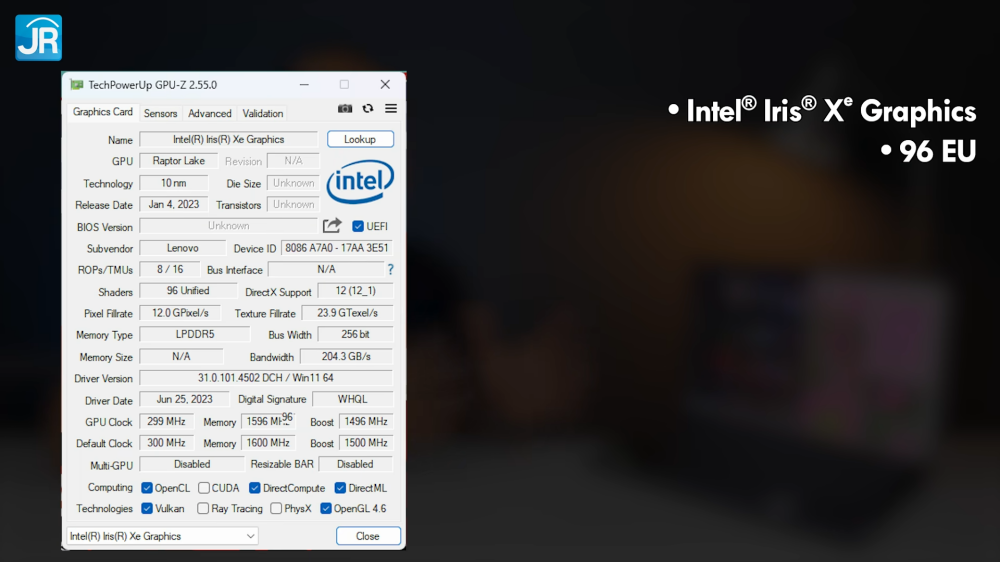
Task: Switch to the Sensors tab
Action: click(160, 114)
